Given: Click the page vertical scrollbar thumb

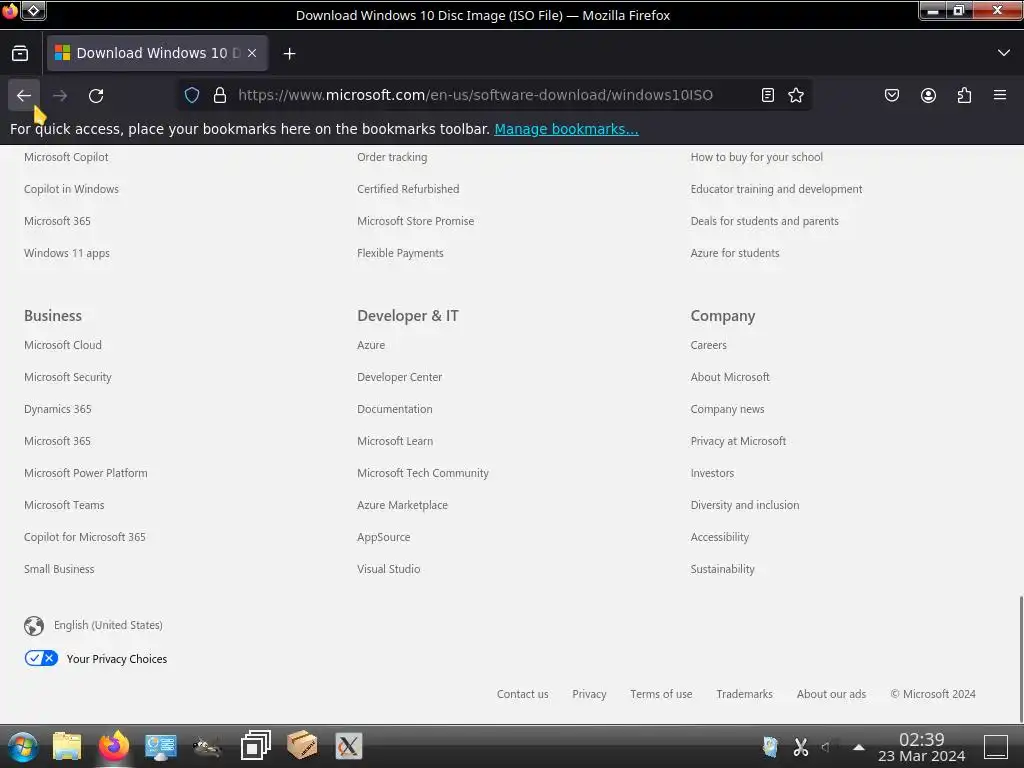Looking at the screenshot, I should pos(1020,658).
